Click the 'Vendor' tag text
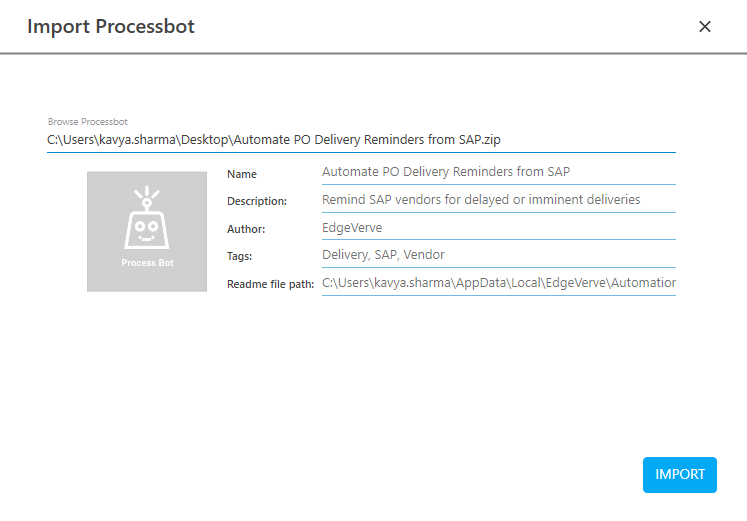 424,256
